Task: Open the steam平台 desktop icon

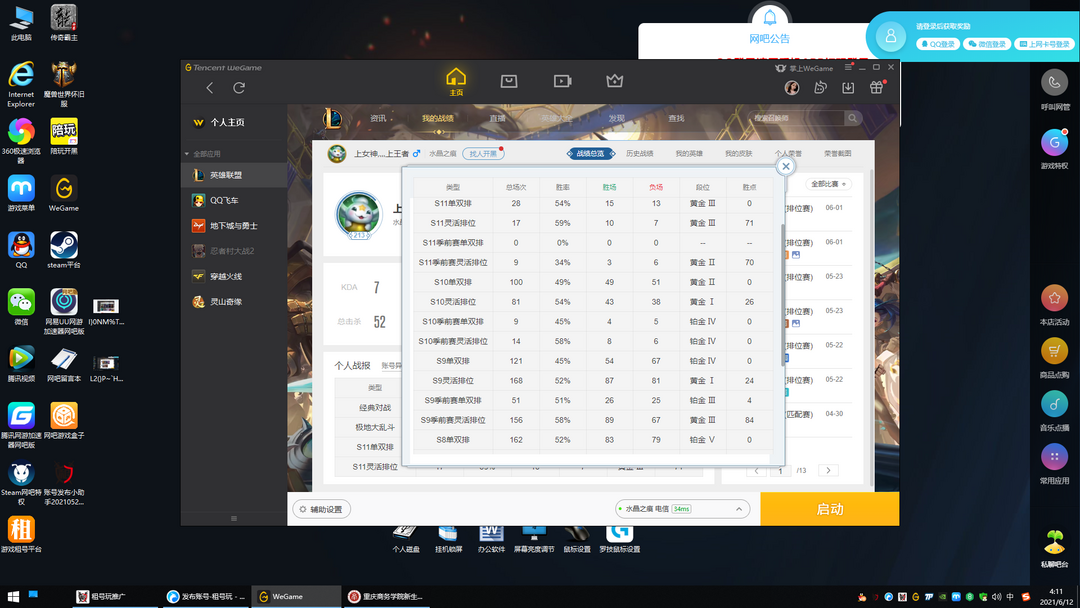Action: (63, 250)
